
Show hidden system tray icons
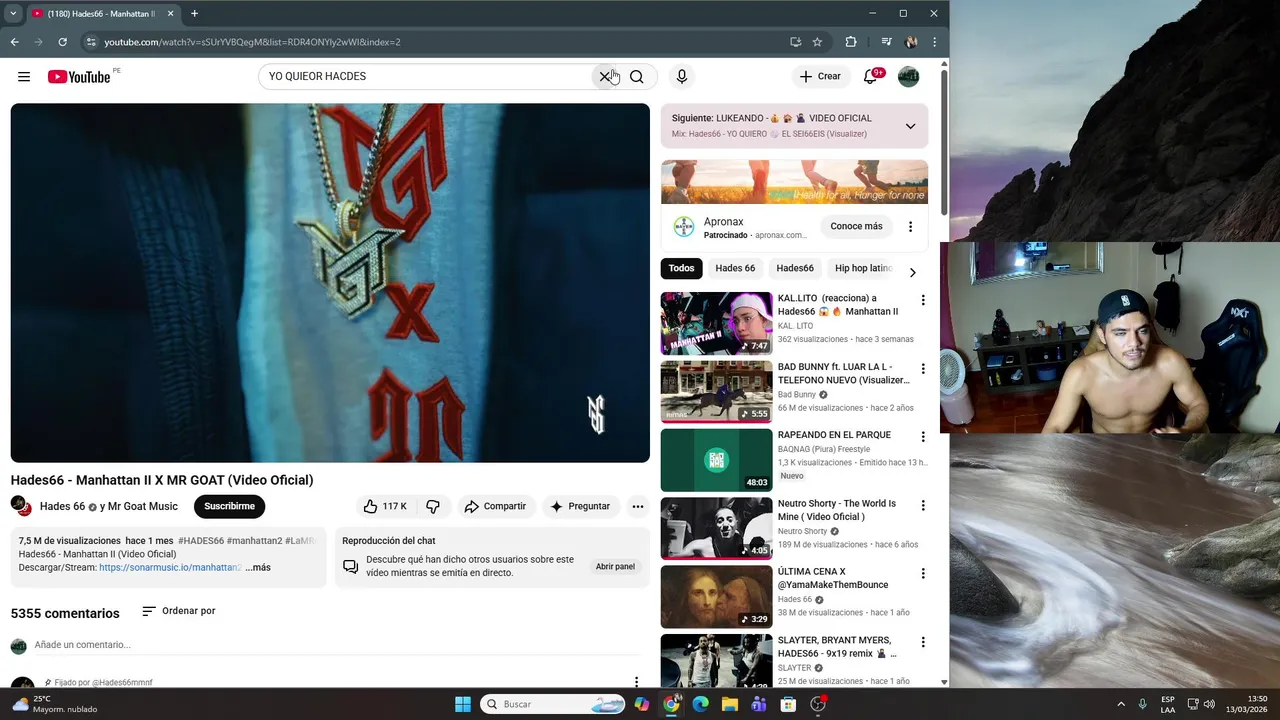(1121, 704)
